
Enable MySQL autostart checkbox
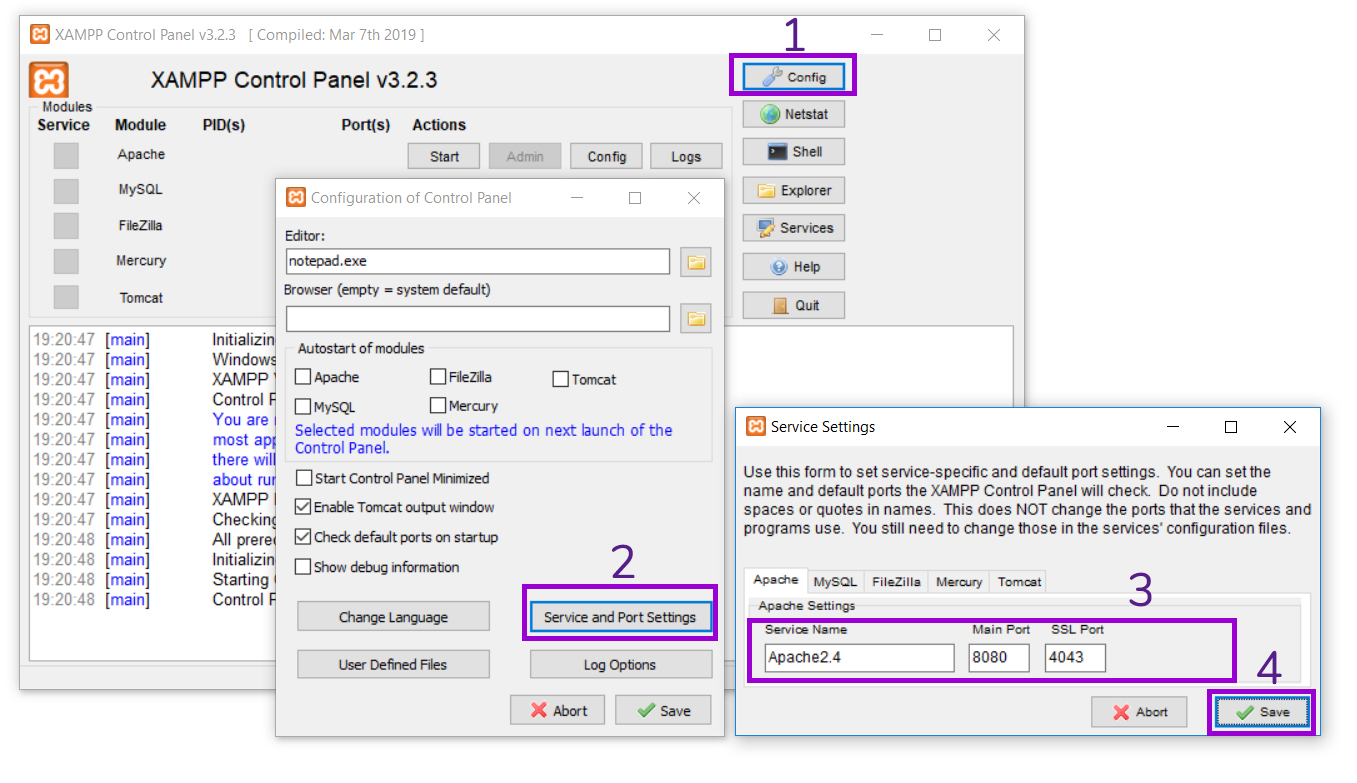point(303,407)
